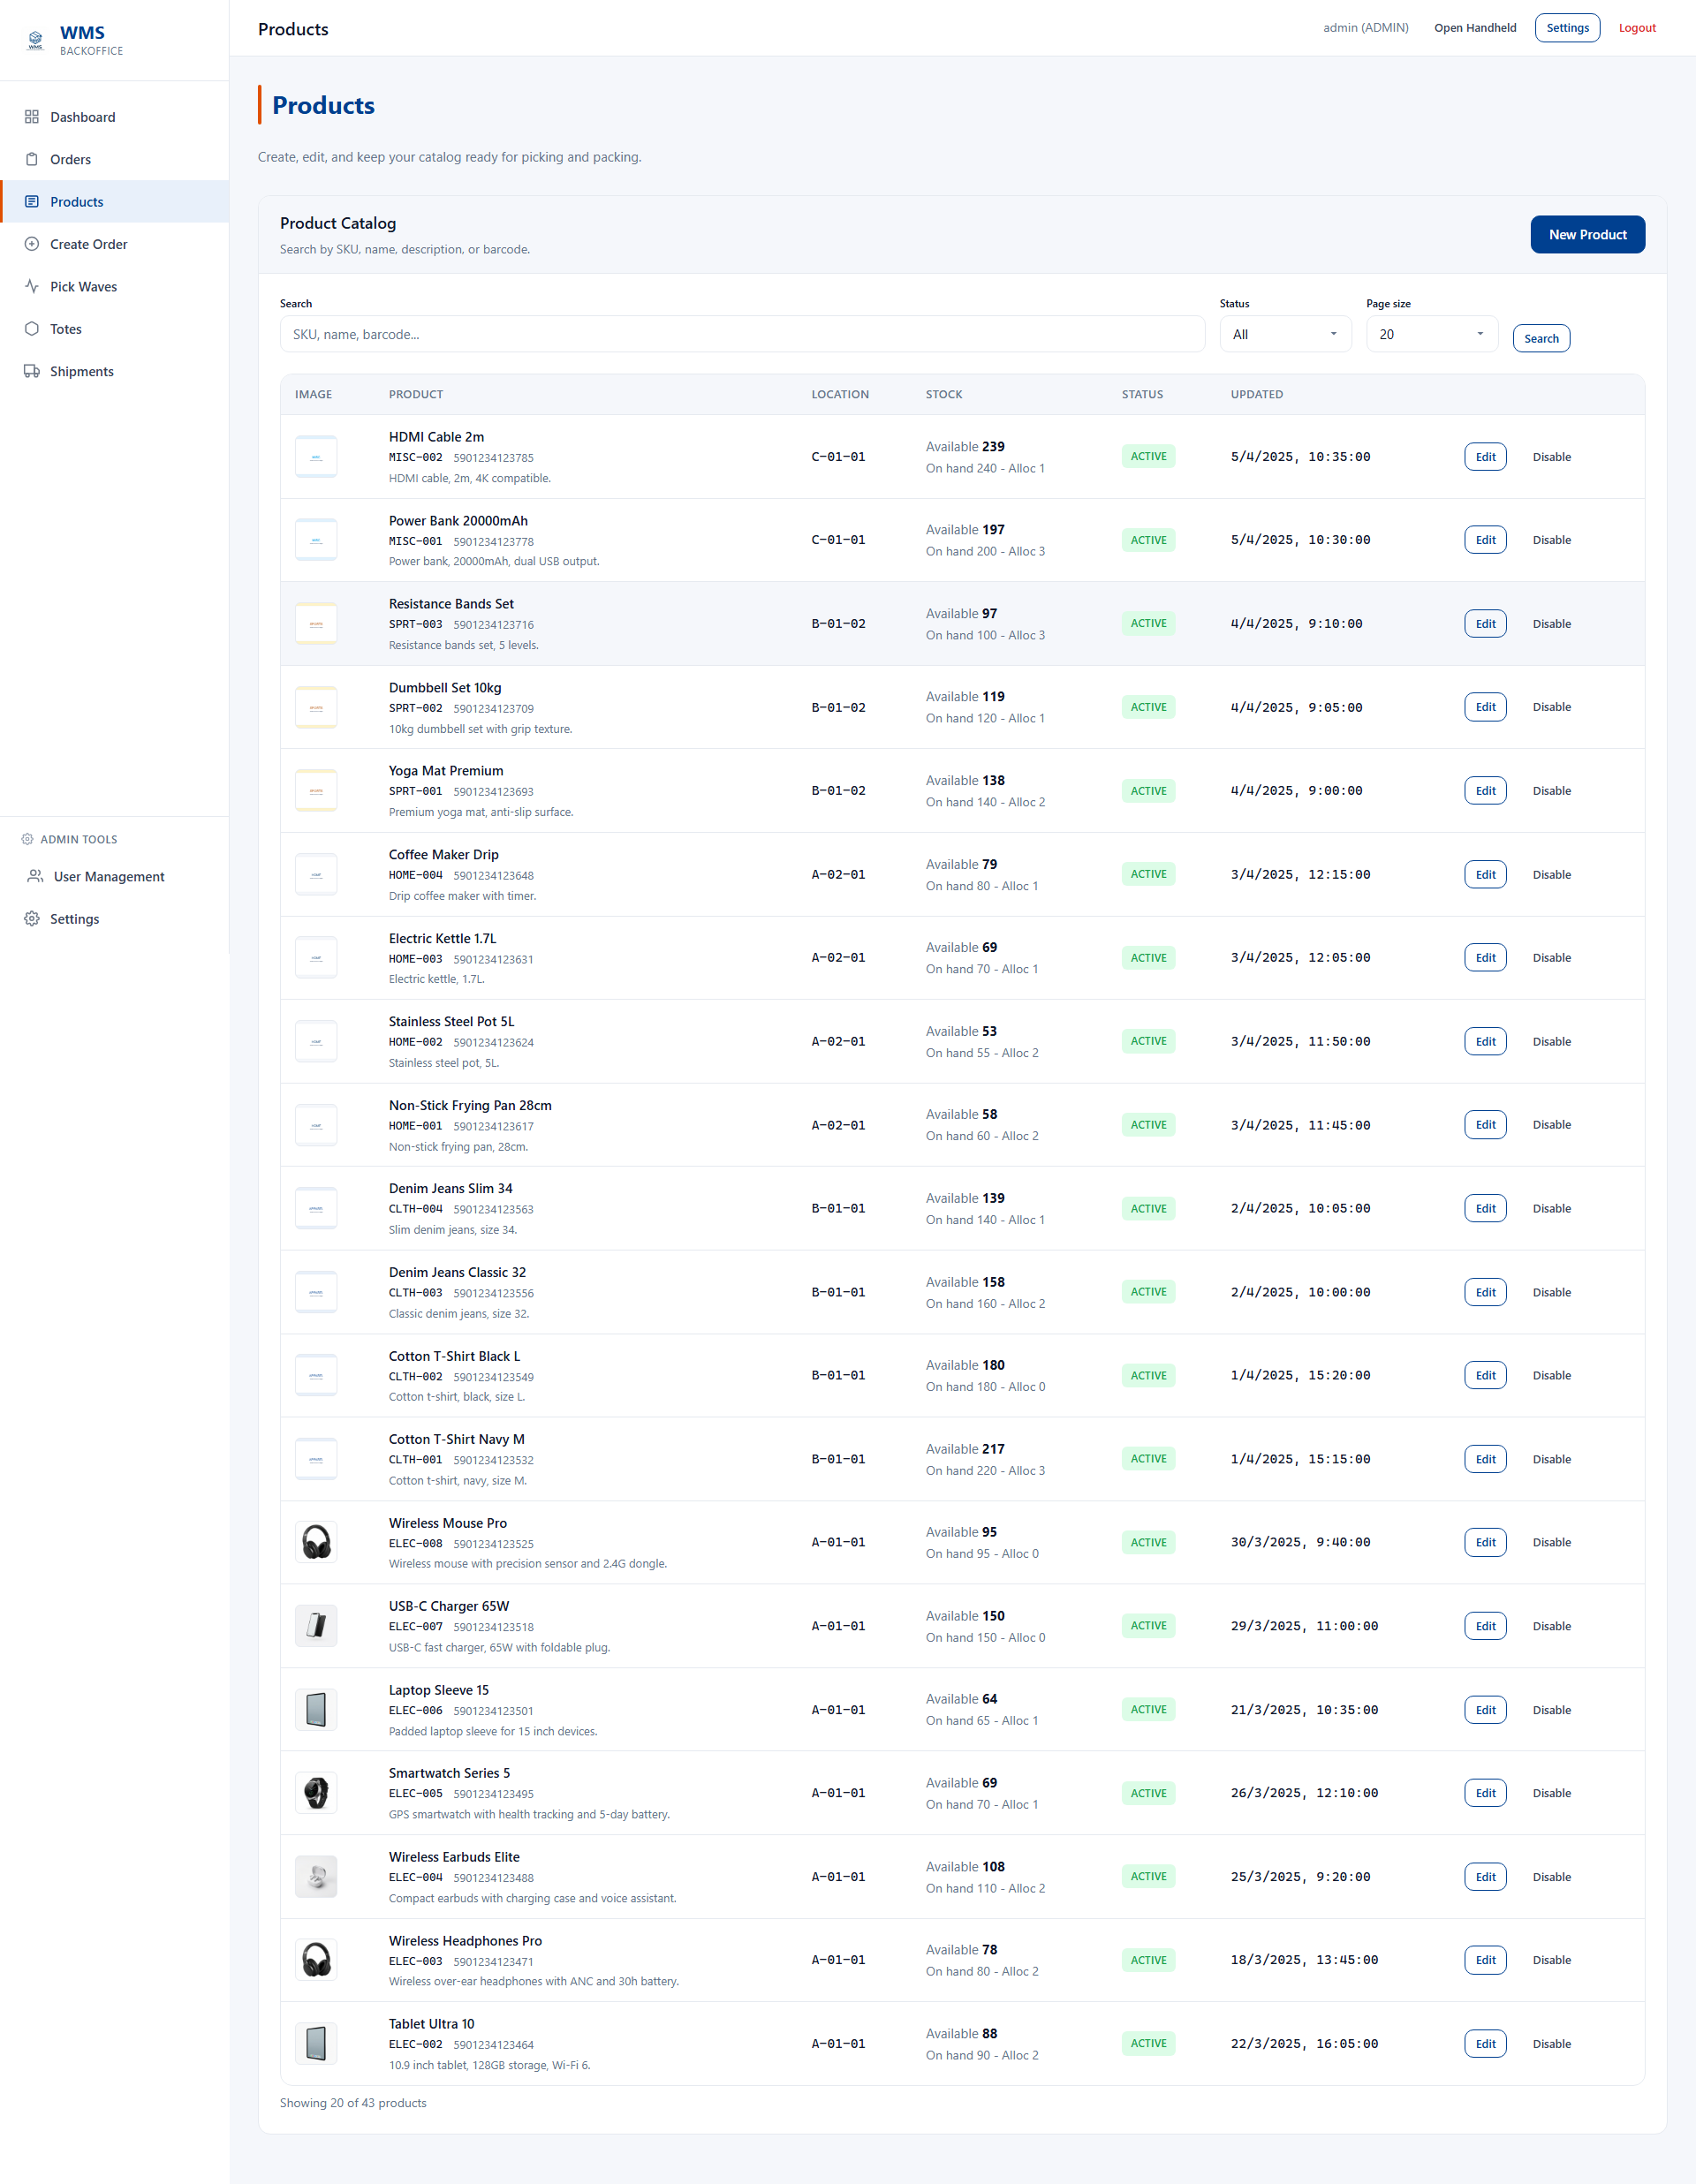Open Create Order via its plus icon

(33, 244)
